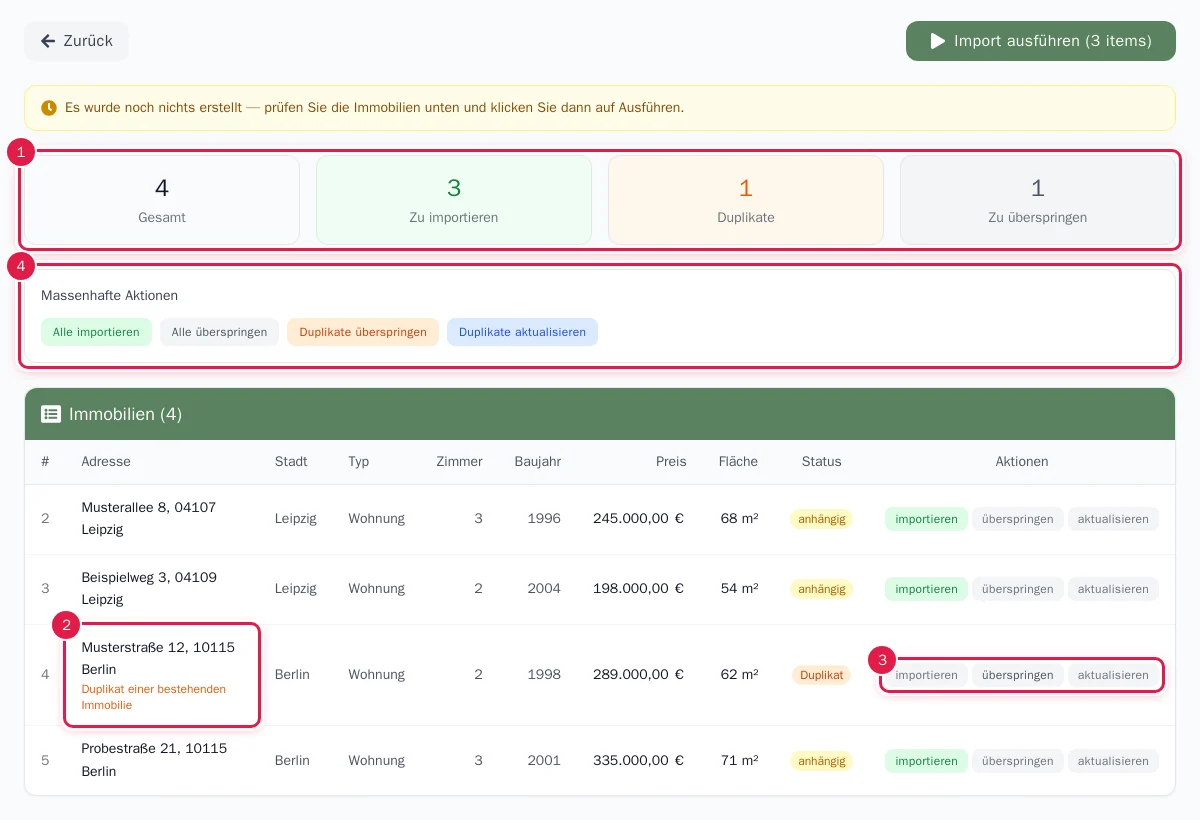Set Musterstraße 12 row to importieren
The width and height of the screenshot is (1200, 820).
pyautogui.click(x=926, y=675)
